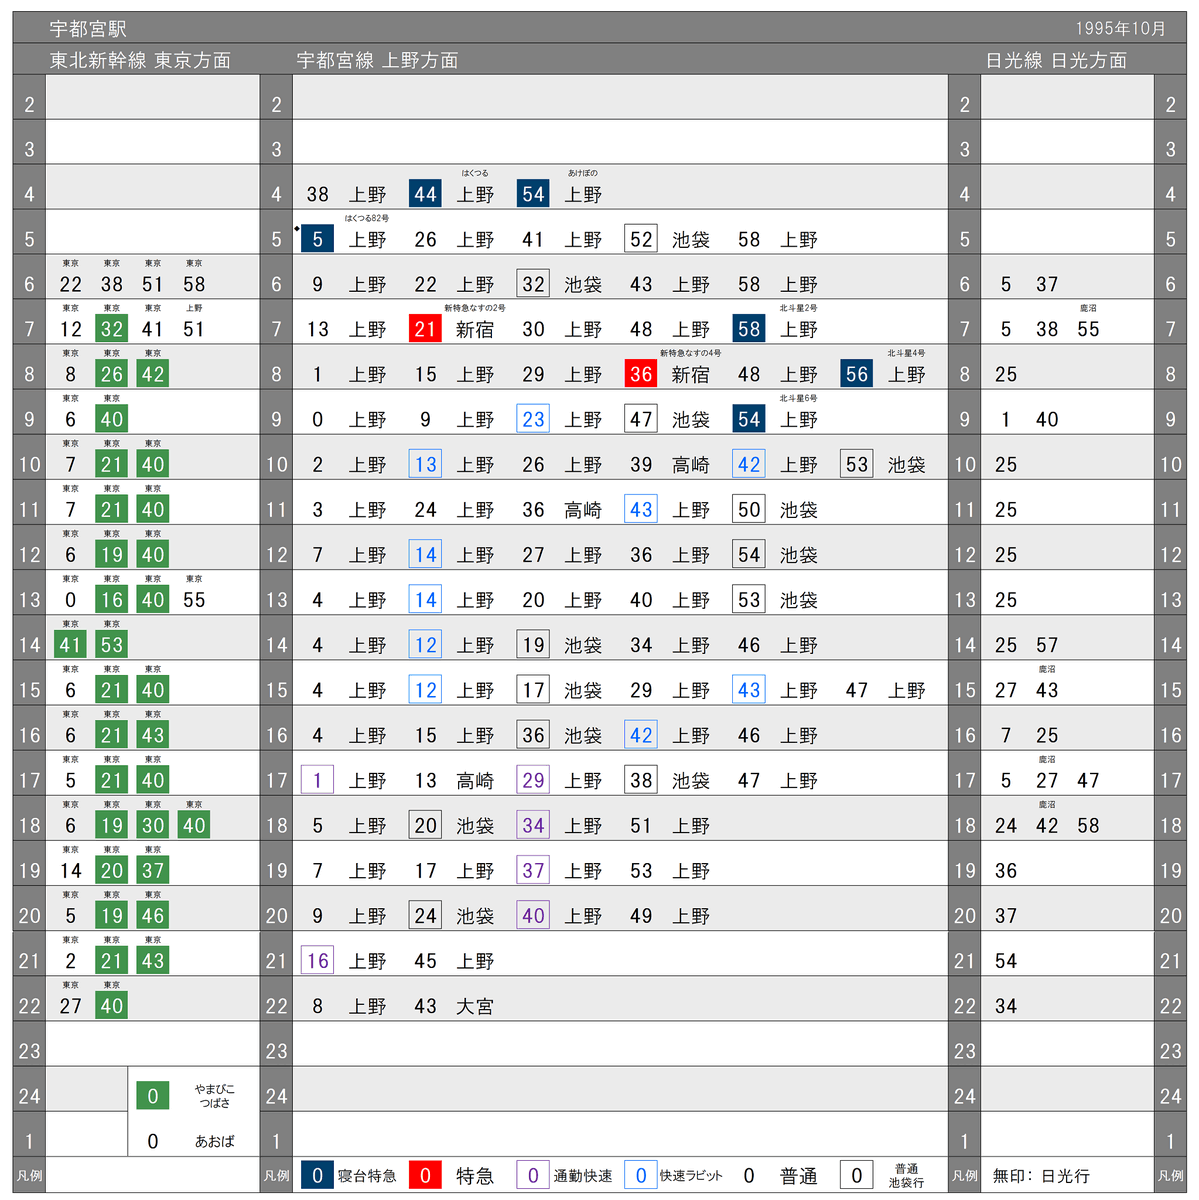Click the Nikko line 鹿沼 55 at 7時

(x=1088, y=329)
